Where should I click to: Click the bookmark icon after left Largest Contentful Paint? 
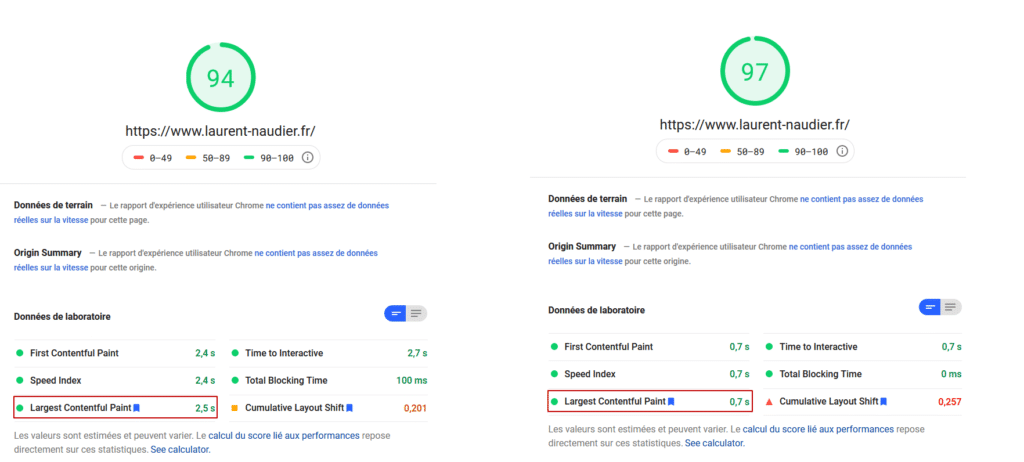[x=137, y=408]
